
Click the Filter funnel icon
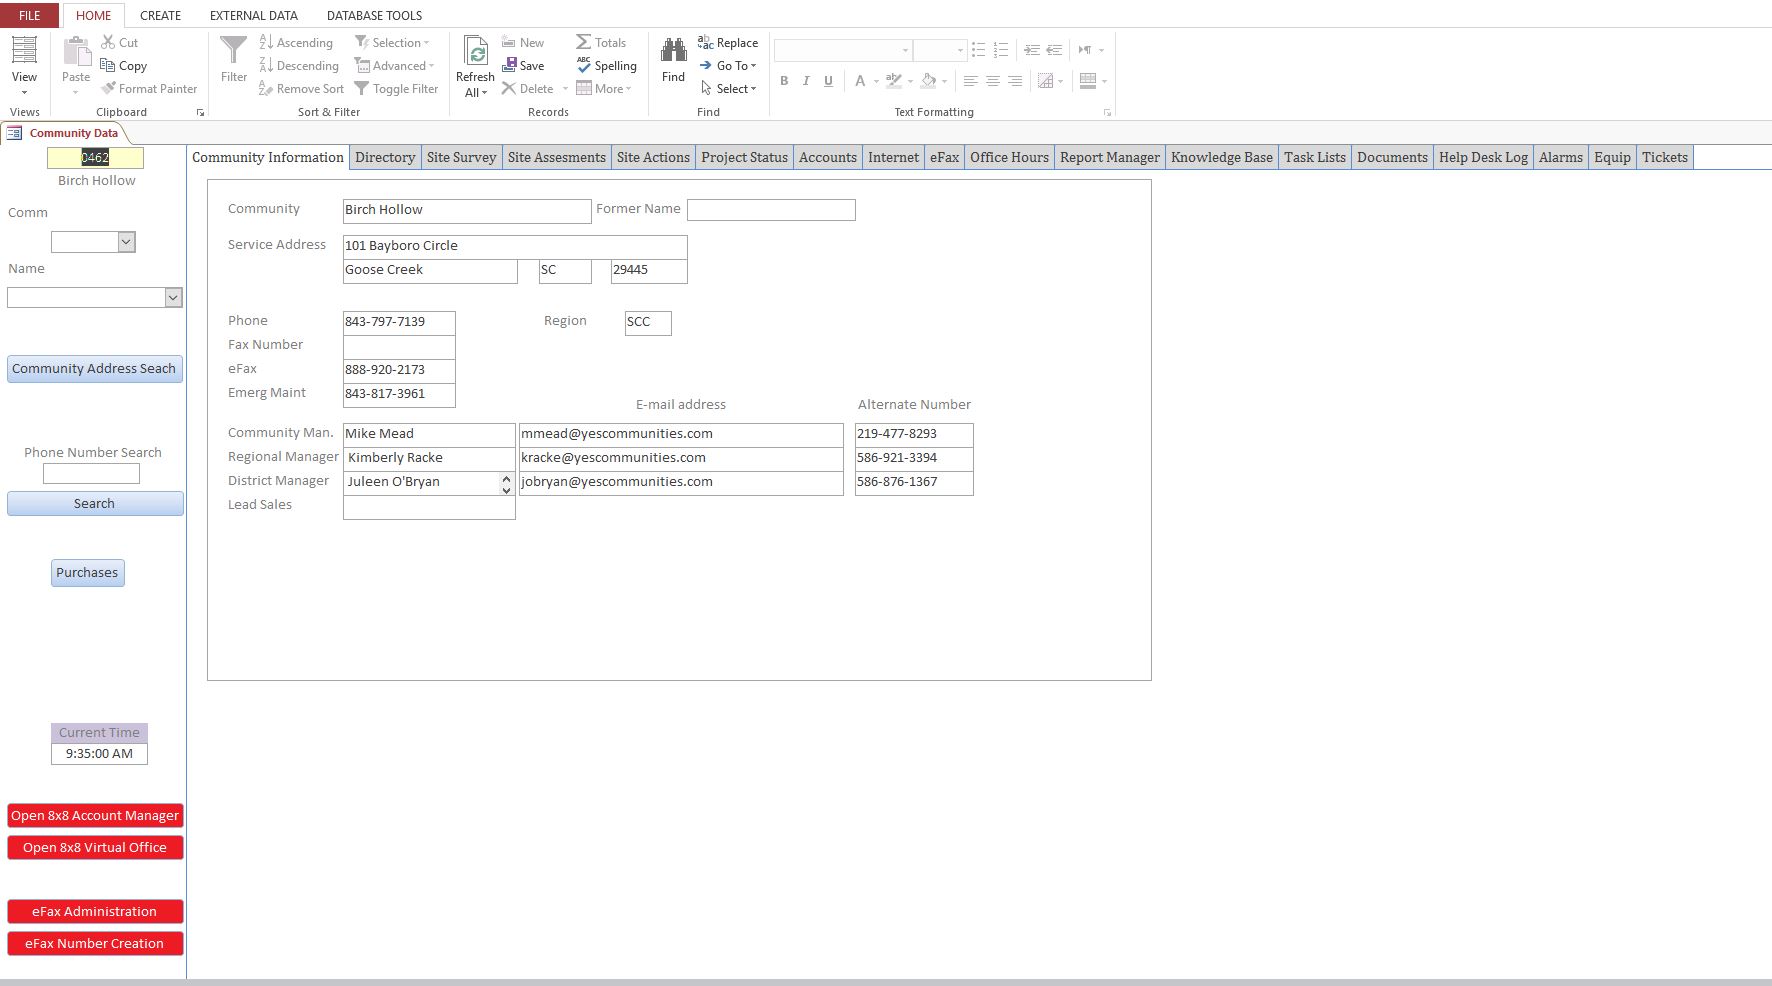tap(233, 52)
